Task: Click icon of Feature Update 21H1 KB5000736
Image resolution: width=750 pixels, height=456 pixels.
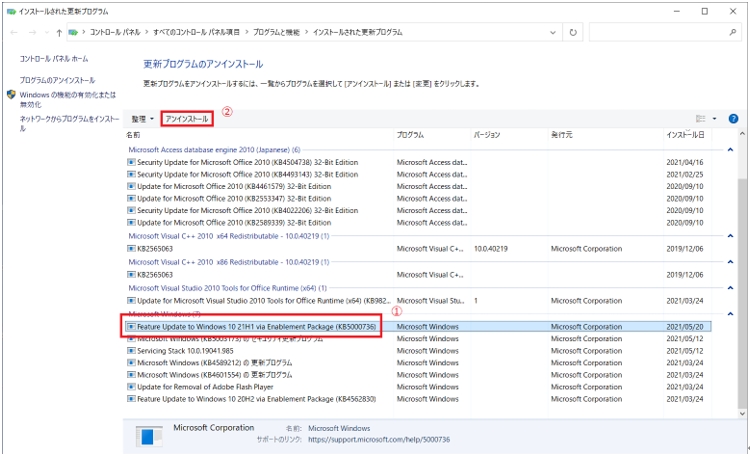Action: coord(131,327)
